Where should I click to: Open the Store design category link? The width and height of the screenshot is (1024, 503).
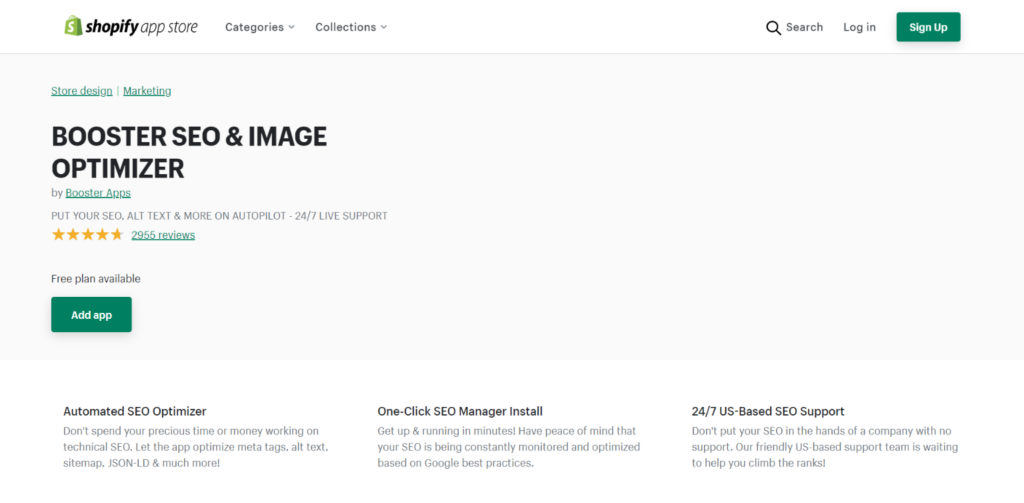(x=82, y=91)
